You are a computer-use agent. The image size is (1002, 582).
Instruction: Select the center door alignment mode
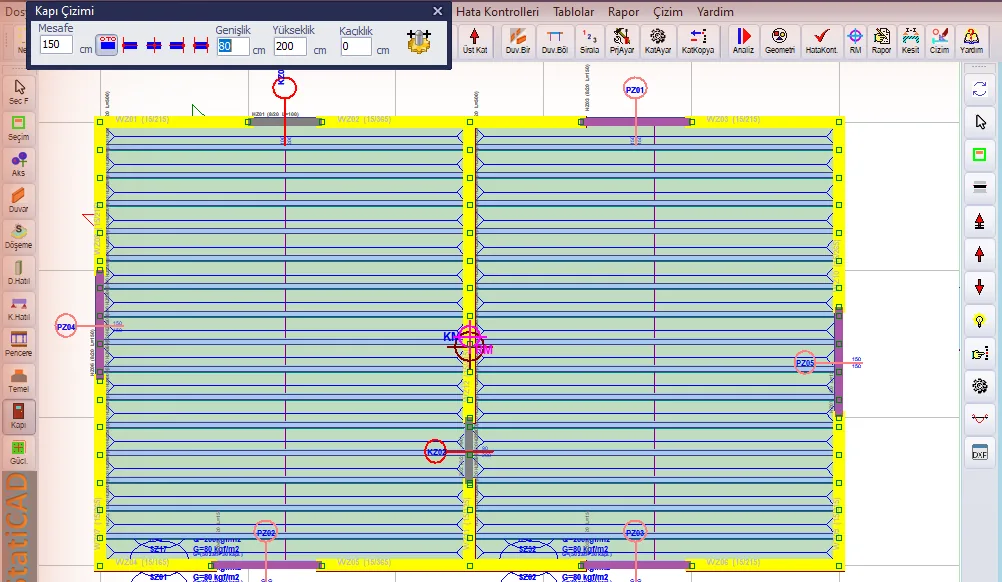tap(153, 45)
